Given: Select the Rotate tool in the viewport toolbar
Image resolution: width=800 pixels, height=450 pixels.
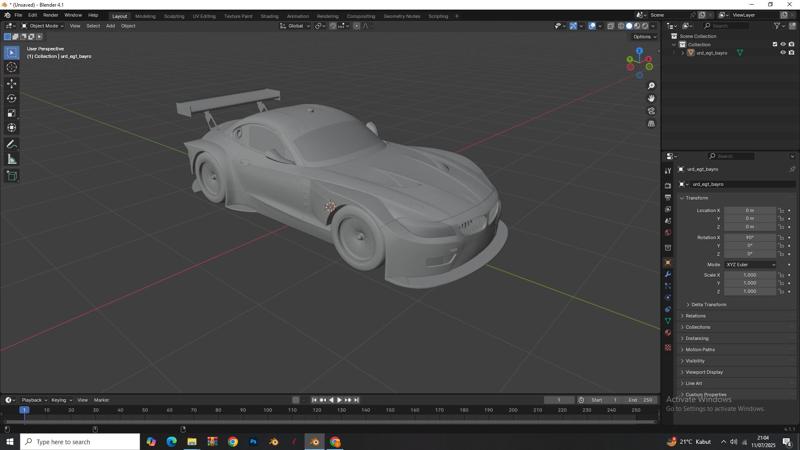Looking at the screenshot, I should 12,98.
